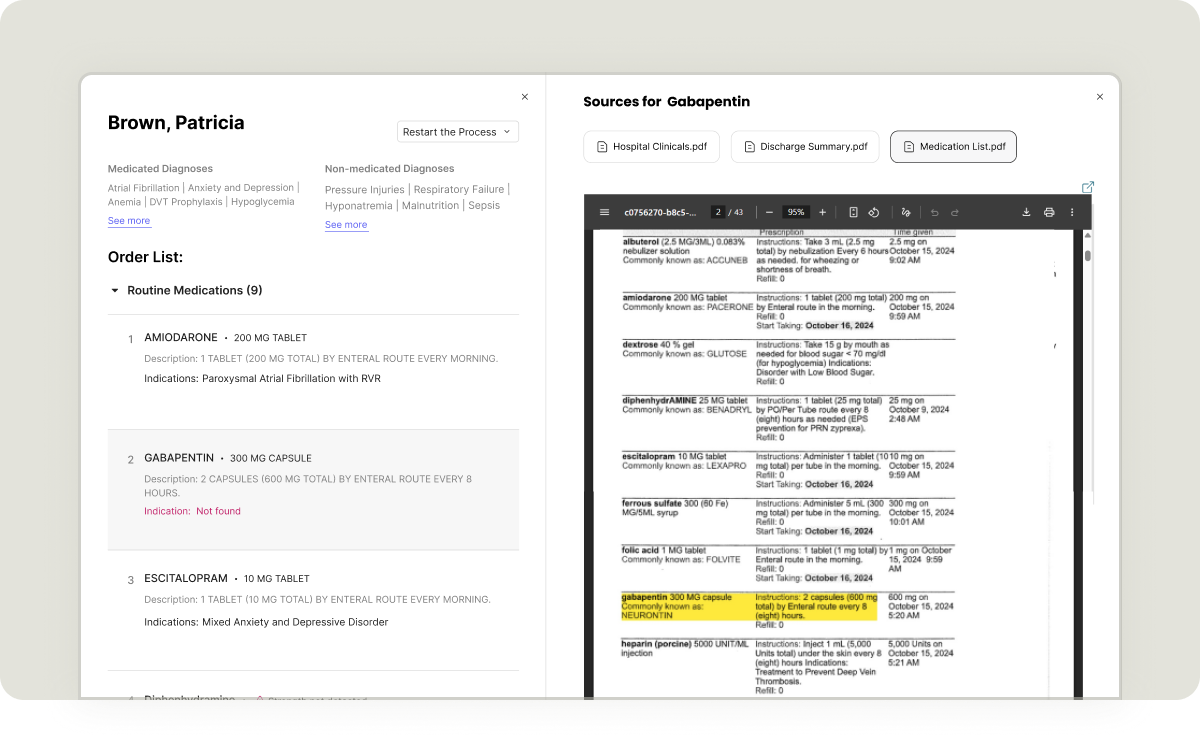This screenshot has height=740, width=1200.
Task: Click the Anxiety and Depression diagnosis
Action: (x=241, y=188)
